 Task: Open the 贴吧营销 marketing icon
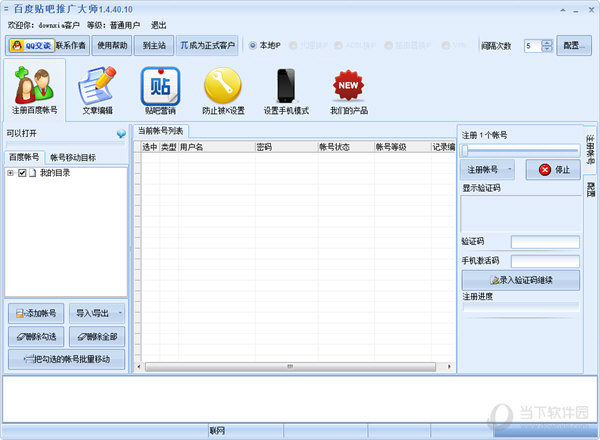tap(160, 90)
